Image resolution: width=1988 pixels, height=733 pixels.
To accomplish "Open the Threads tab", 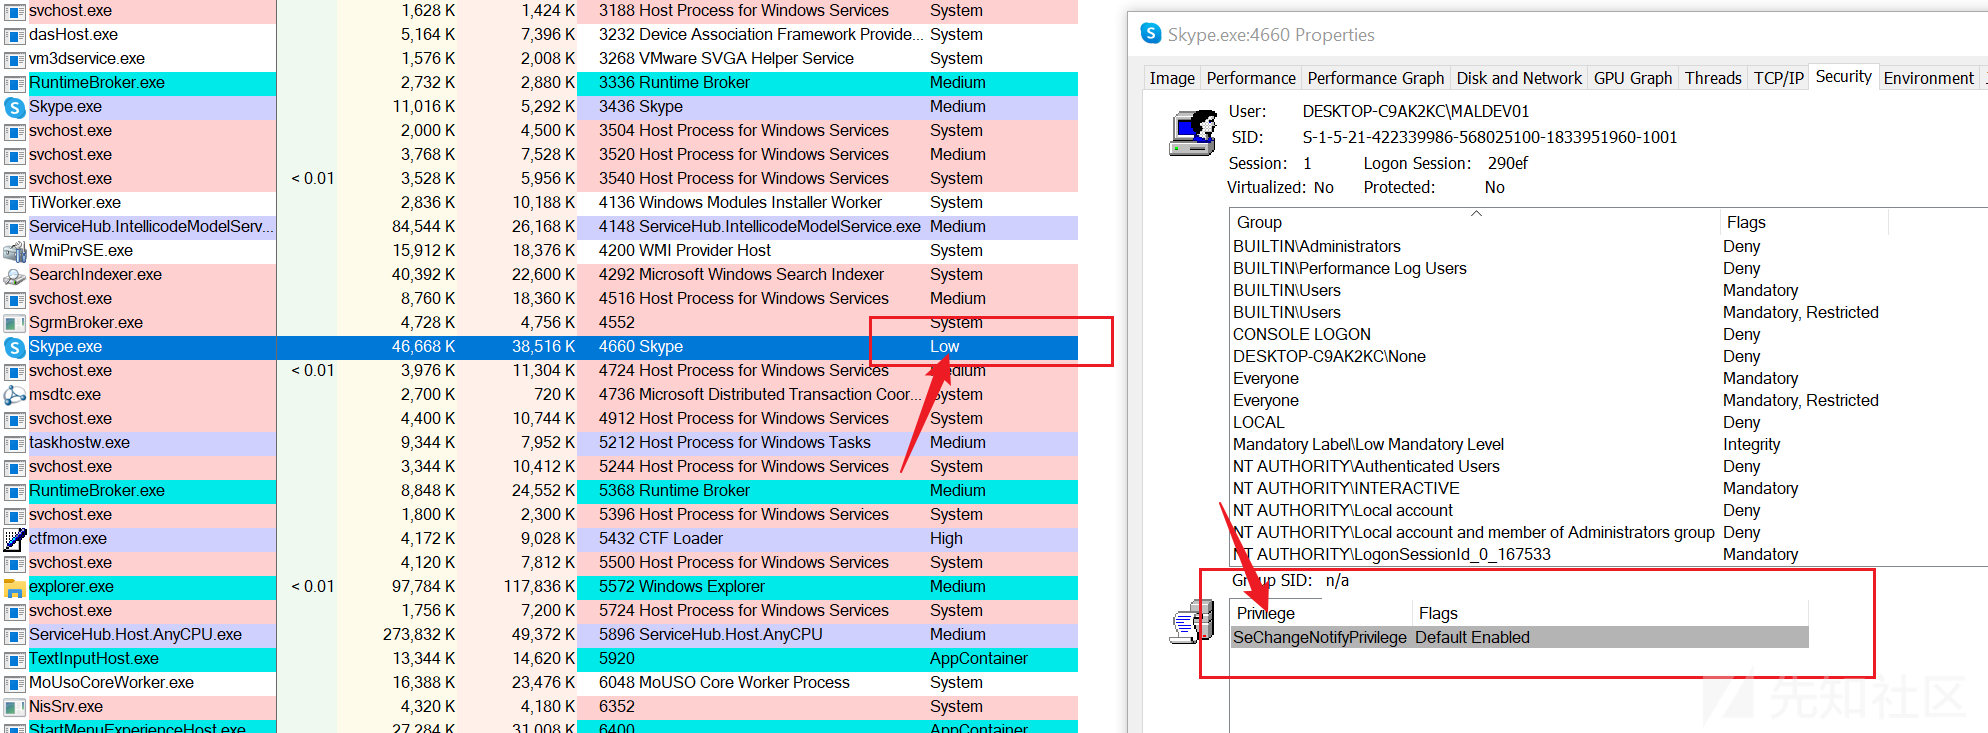I will click(x=1713, y=78).
